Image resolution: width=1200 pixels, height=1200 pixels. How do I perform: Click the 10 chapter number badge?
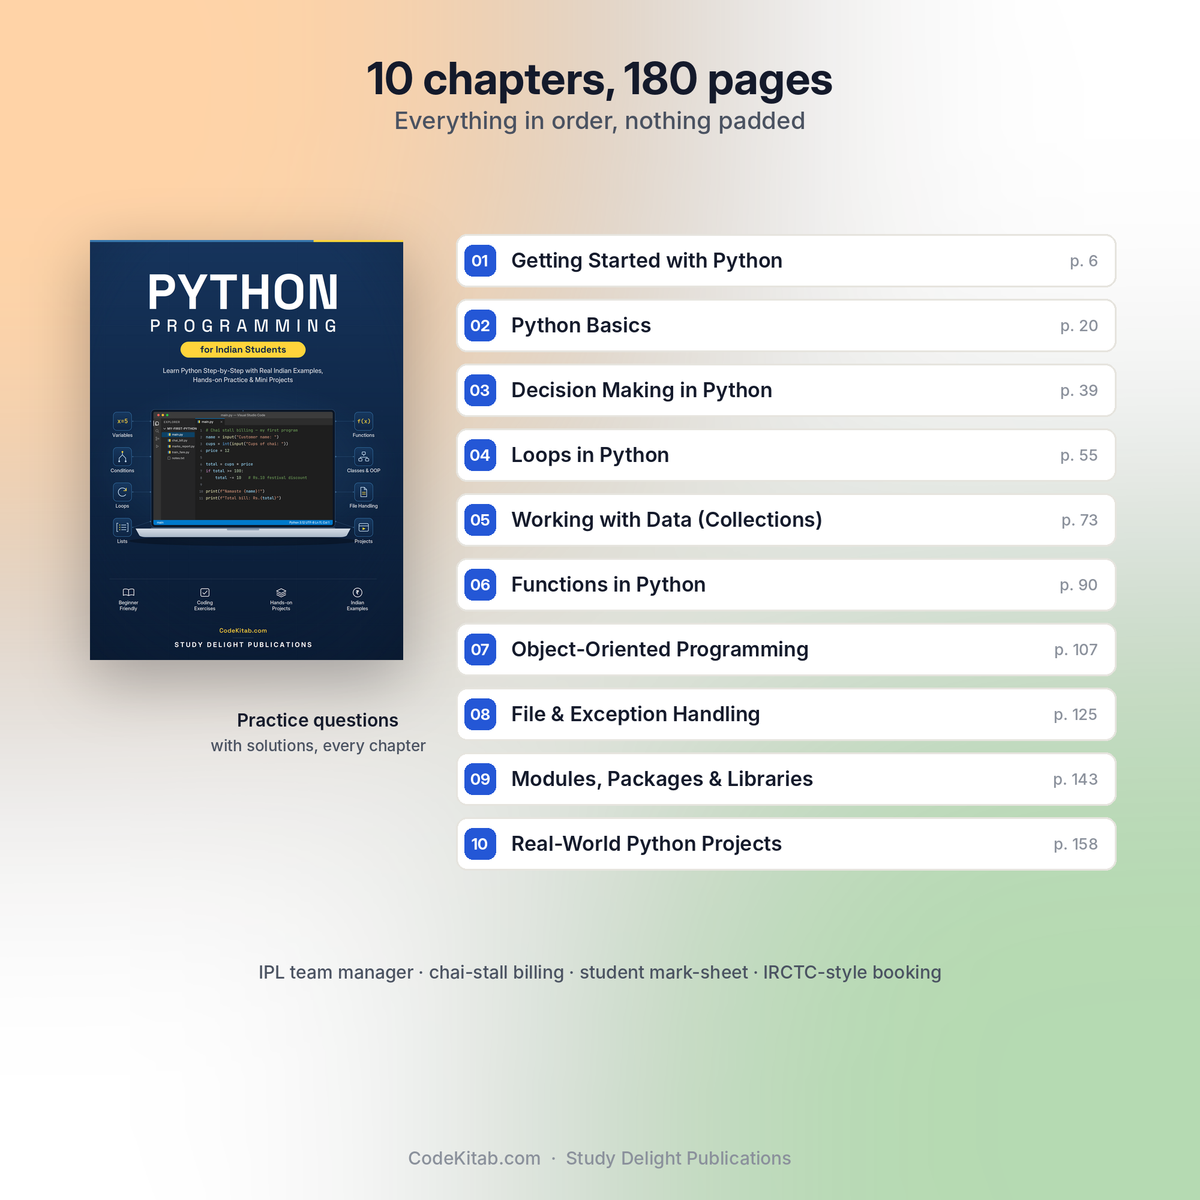point(480,844)
